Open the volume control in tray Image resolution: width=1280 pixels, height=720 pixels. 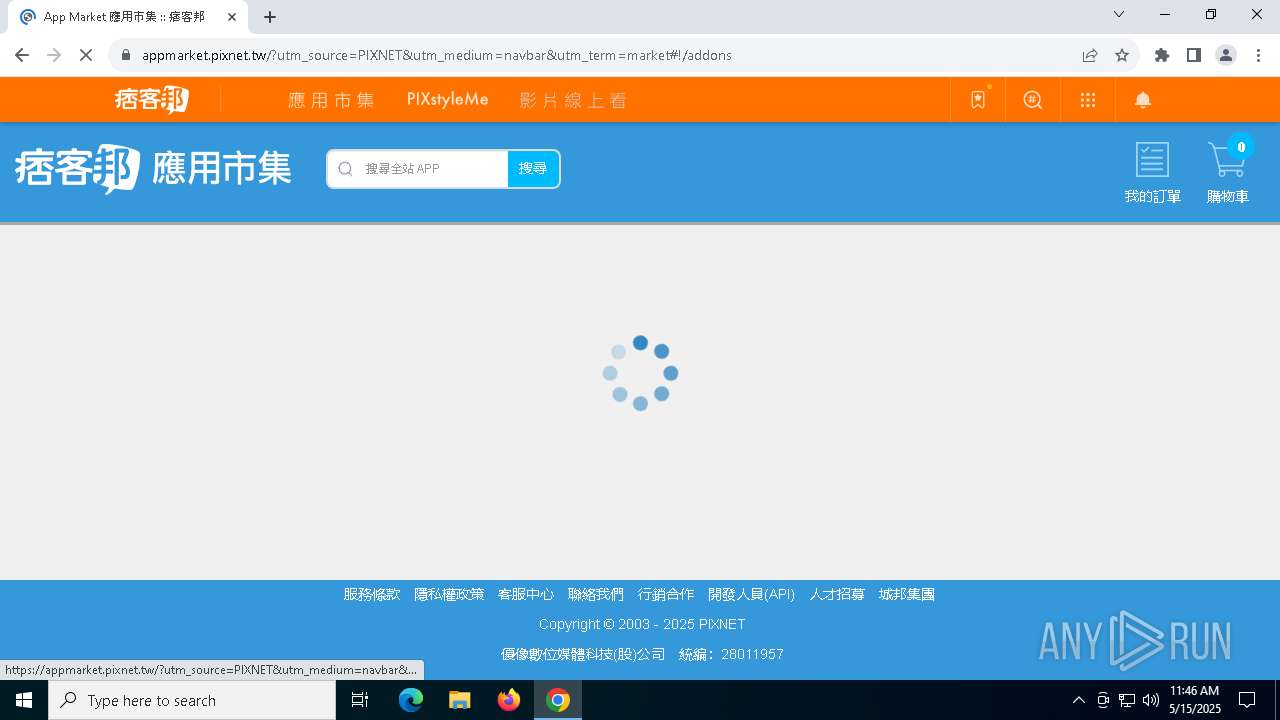tap(1151, 700)
